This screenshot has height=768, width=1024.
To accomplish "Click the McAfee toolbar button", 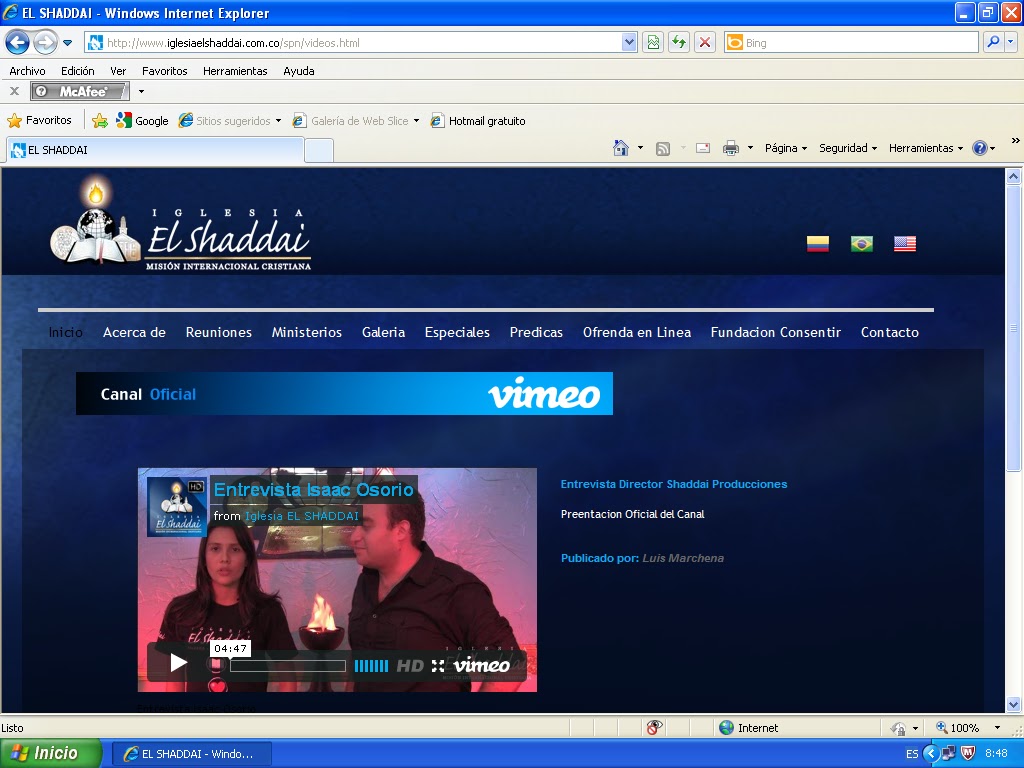I will [x=80, y=91].
